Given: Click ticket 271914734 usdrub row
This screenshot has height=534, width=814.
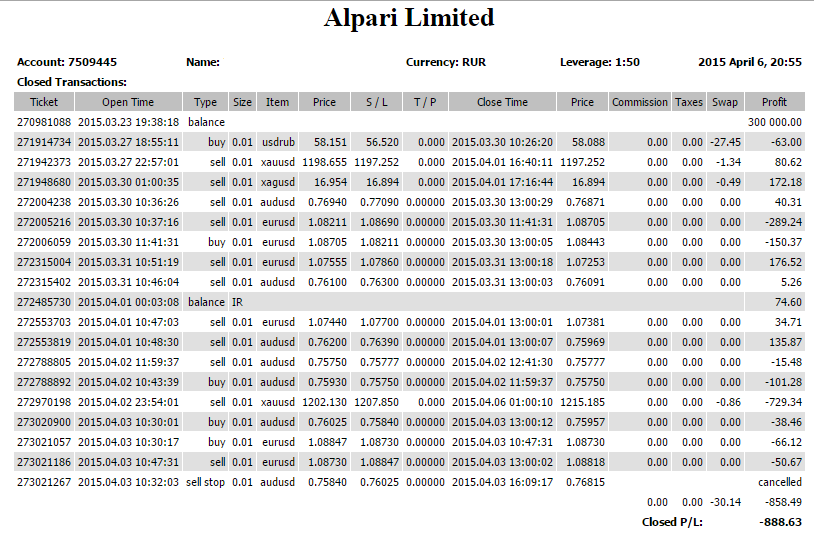Looking at the screenshot, I should 409,142.
